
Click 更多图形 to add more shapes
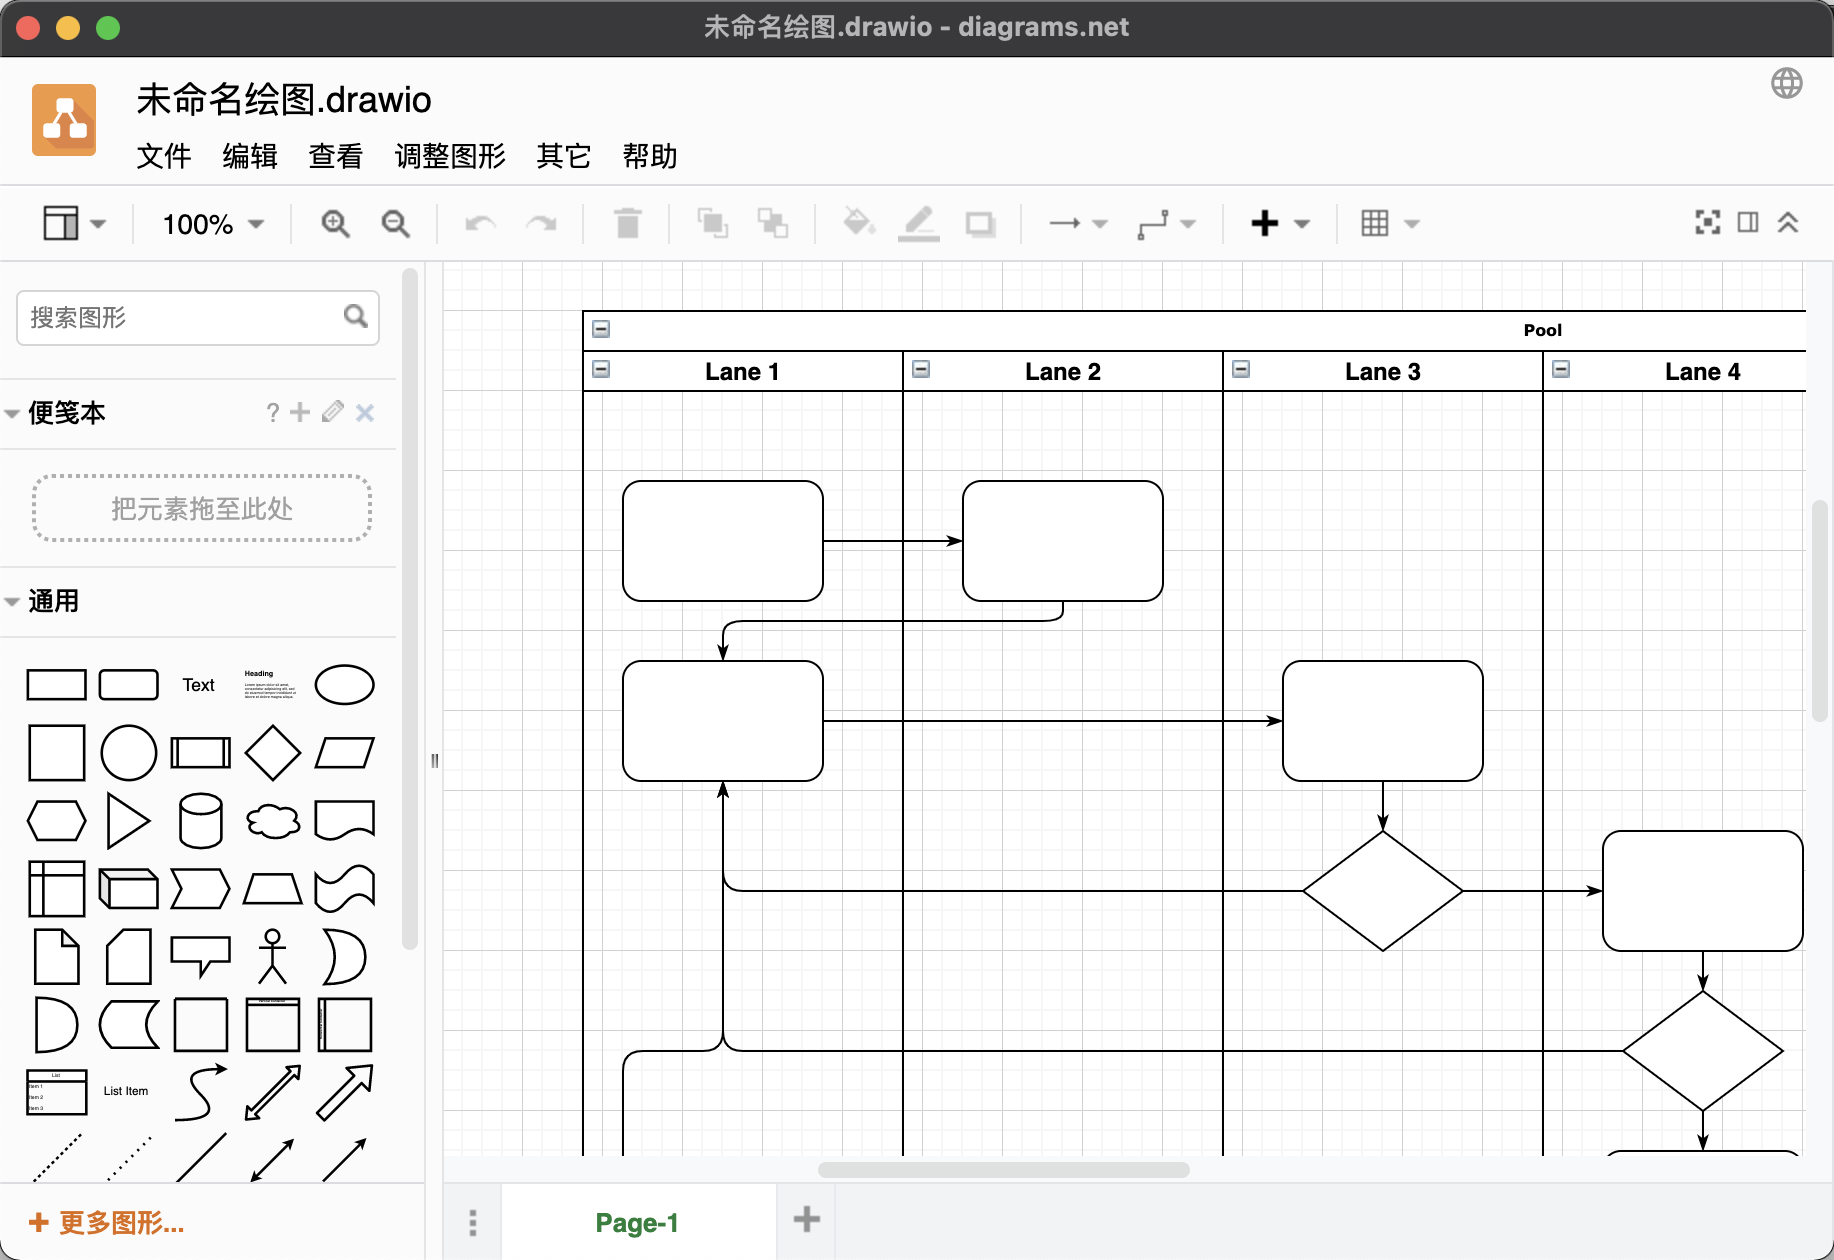(107, 1222)
